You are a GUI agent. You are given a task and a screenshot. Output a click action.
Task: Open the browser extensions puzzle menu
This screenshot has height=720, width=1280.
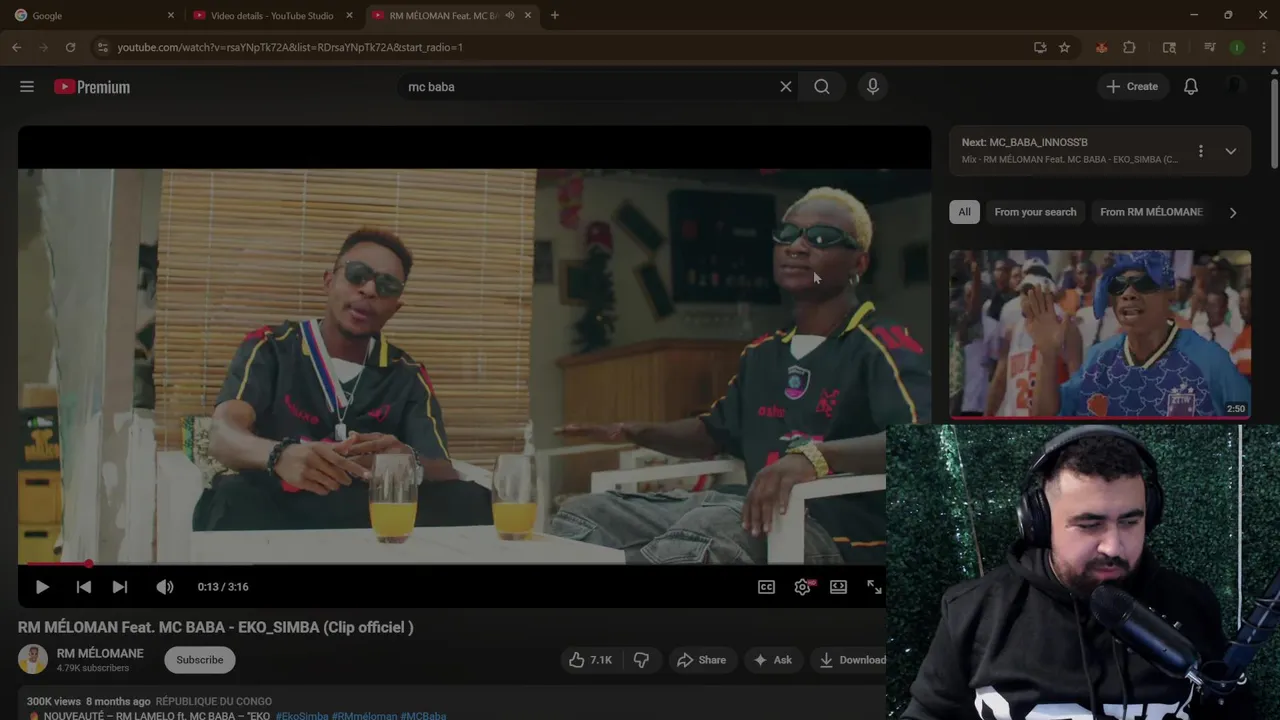[x=1129, y=47]
